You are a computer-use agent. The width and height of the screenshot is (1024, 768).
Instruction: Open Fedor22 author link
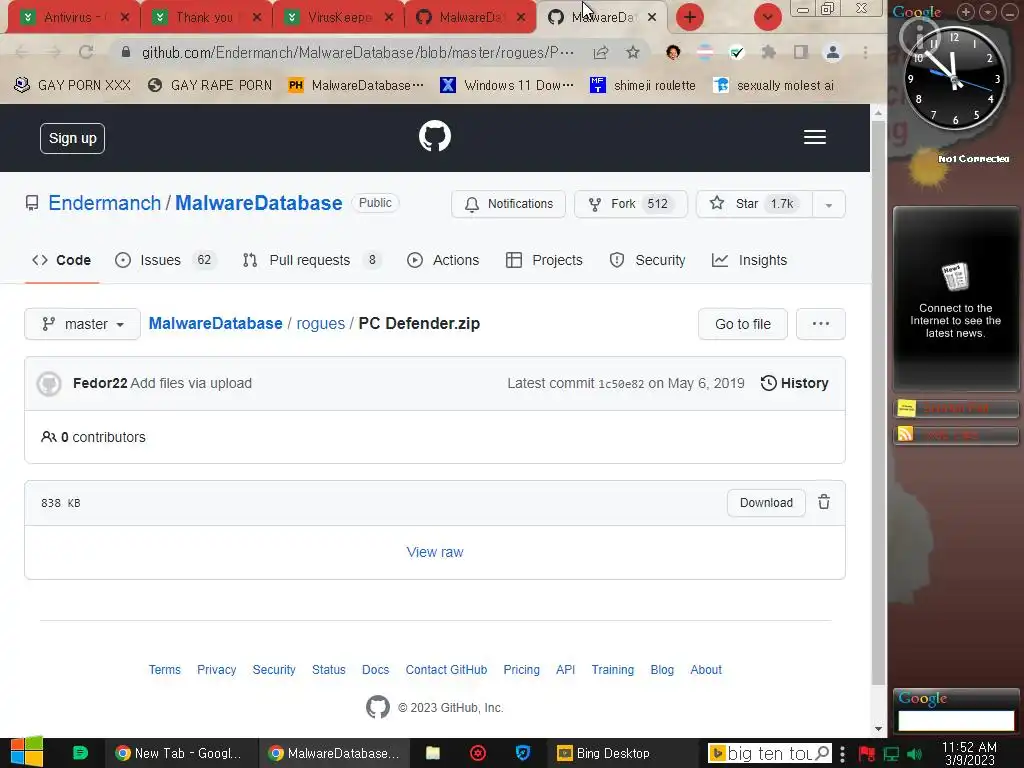[100, 383]
